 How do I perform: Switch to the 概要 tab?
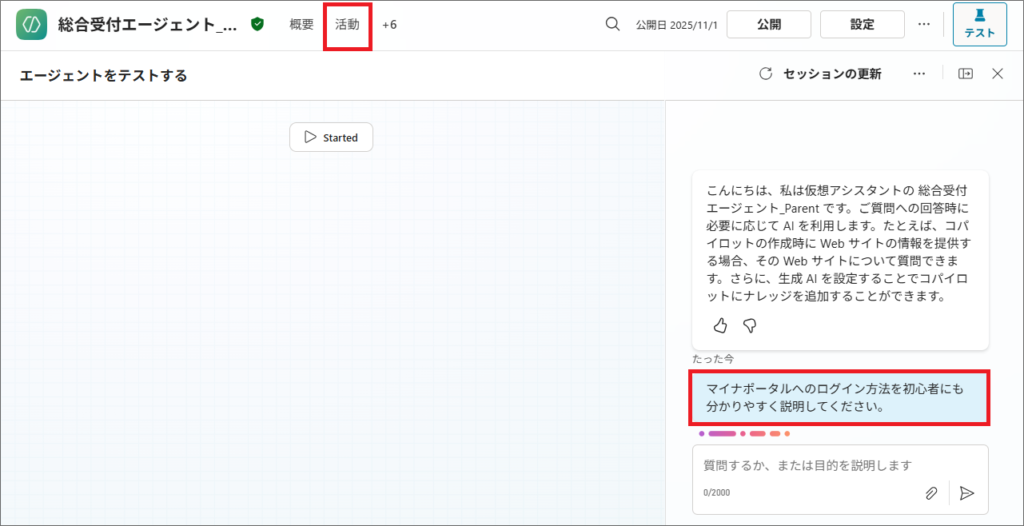tap(301, 24)
